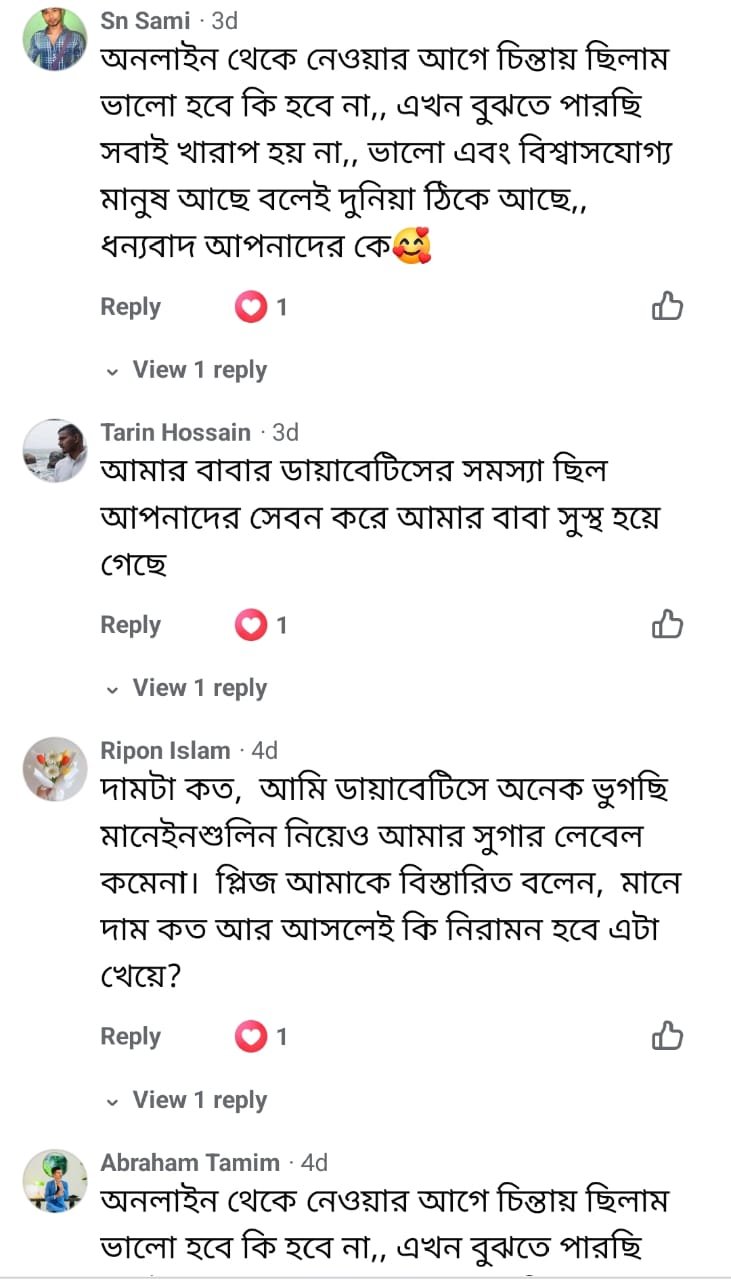Expand the reply under Sn Sami's comment
The image size is (731, 1280).
pyautogui.click(x=199, y=370)
